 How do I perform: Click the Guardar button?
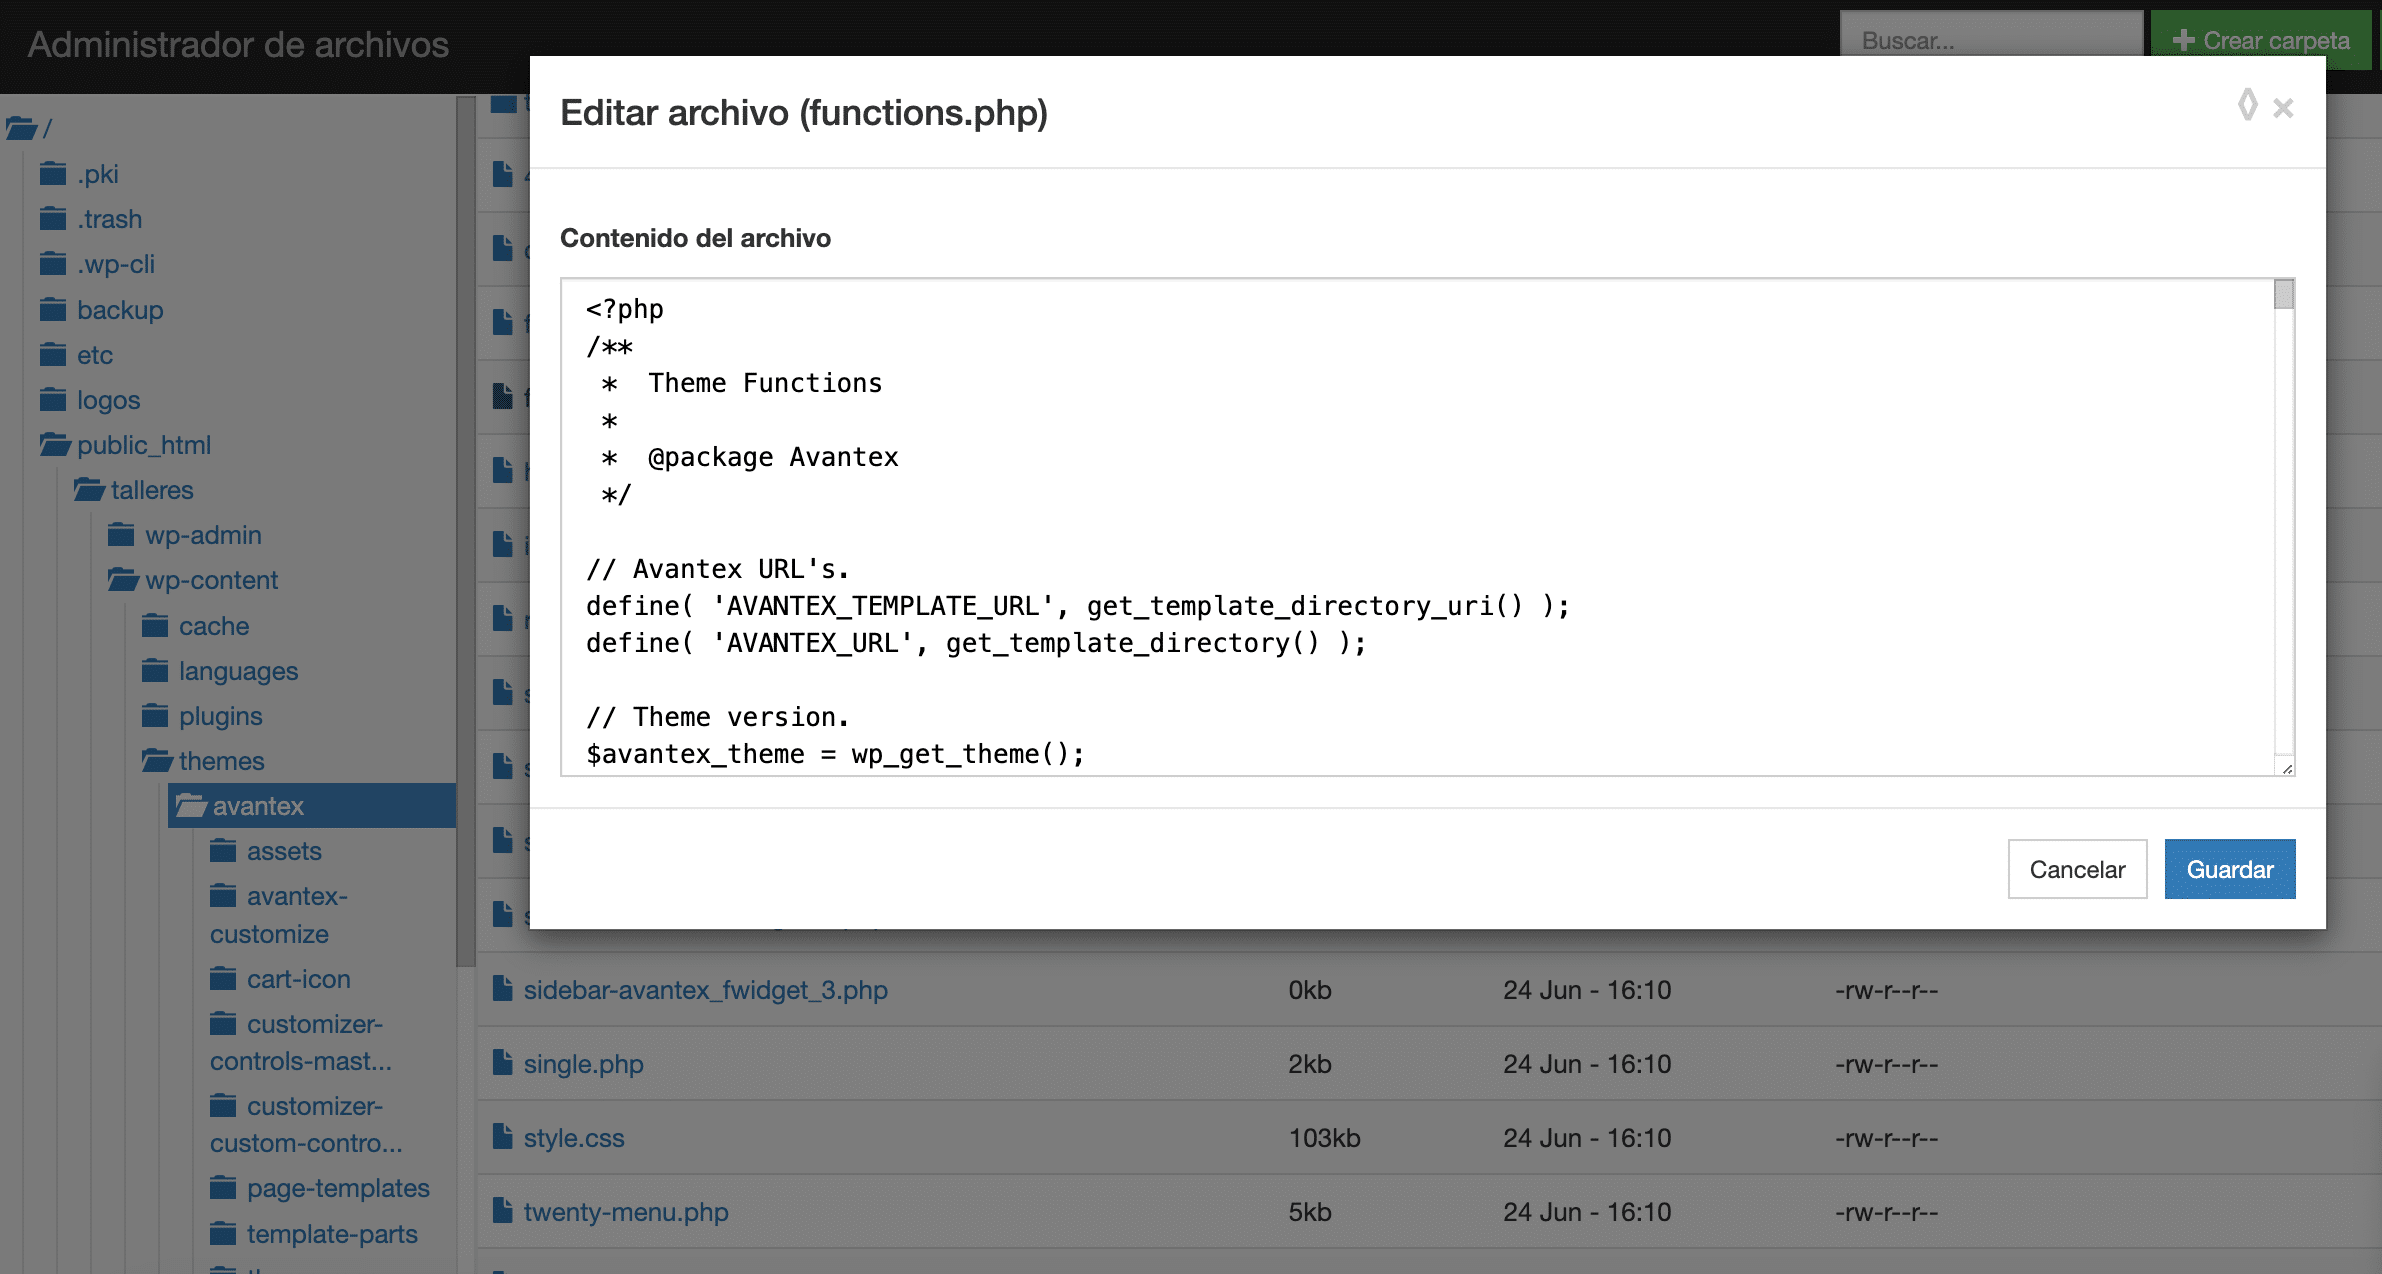[x=2229, y=869]
